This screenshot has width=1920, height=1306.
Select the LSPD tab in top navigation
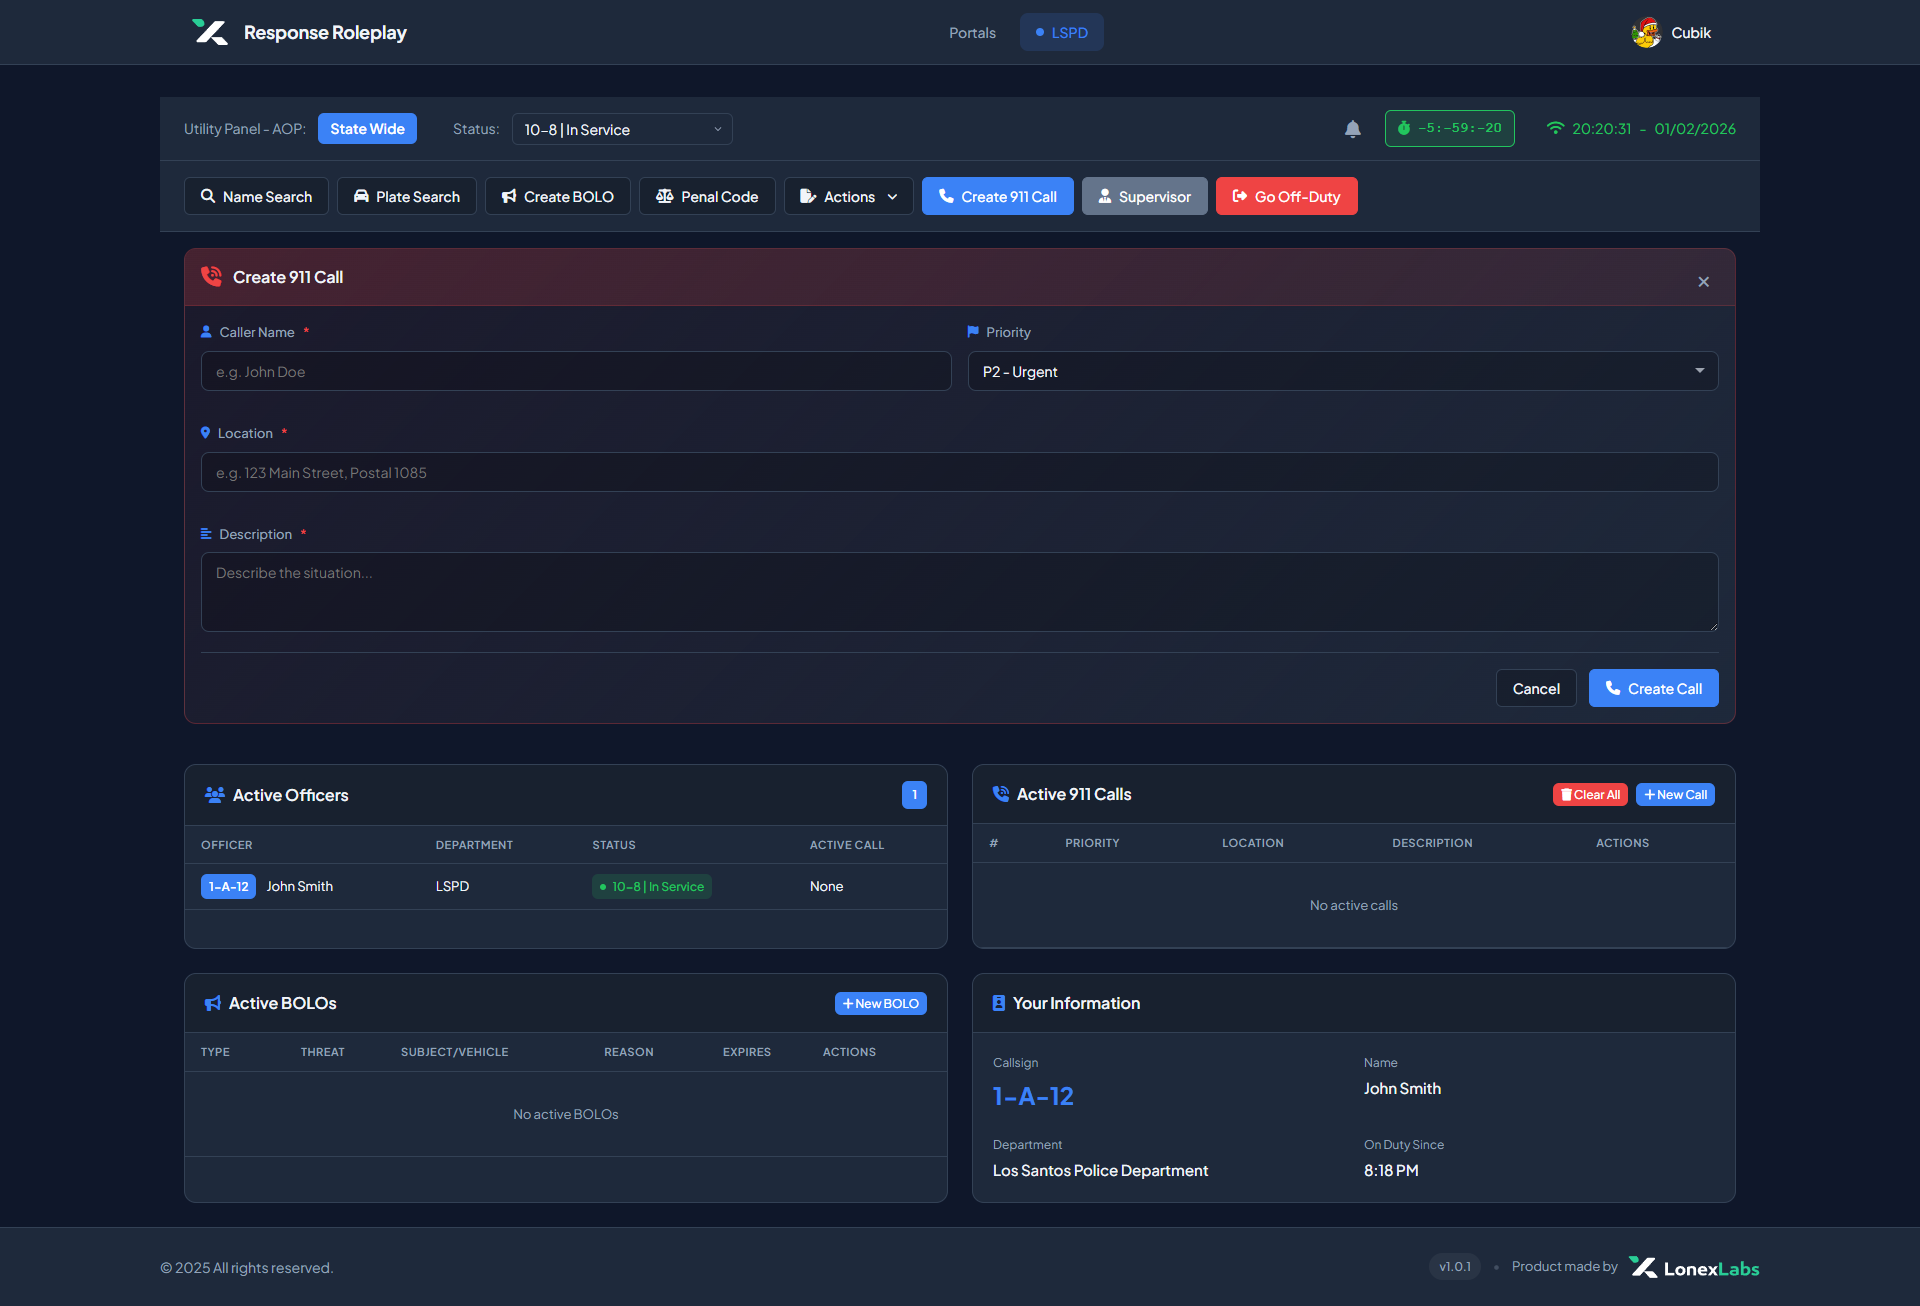pos(1062,32)
